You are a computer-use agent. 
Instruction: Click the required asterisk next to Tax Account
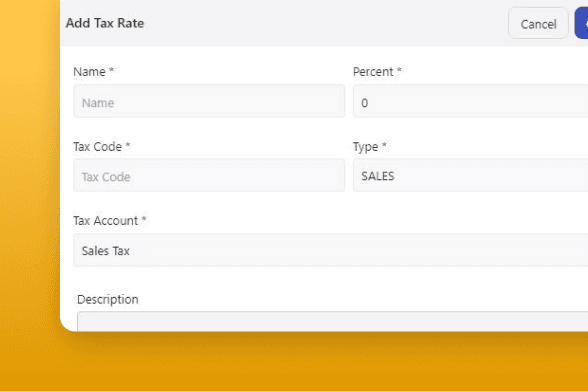click(144, 219)
